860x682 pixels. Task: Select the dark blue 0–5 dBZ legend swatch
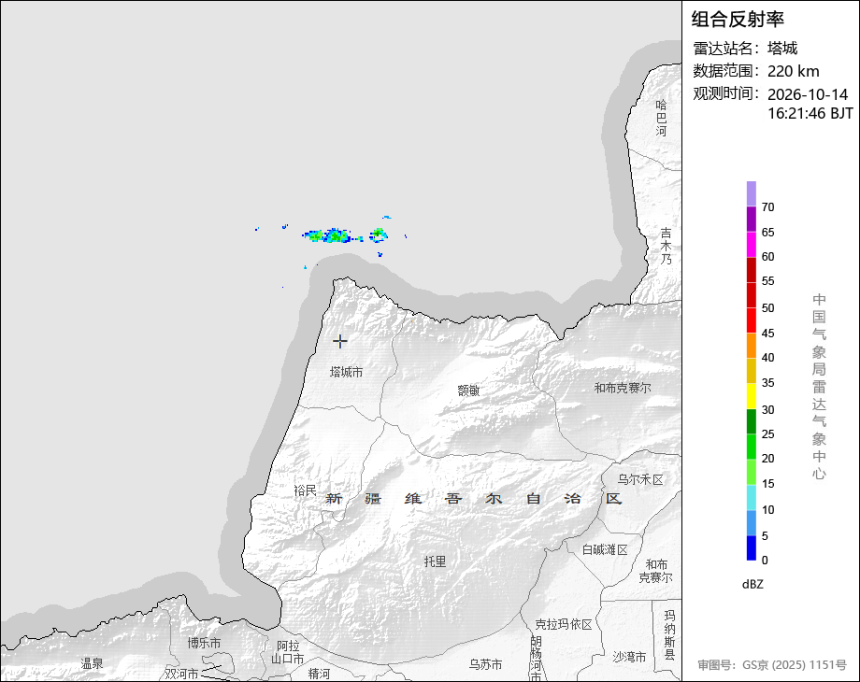751,548
